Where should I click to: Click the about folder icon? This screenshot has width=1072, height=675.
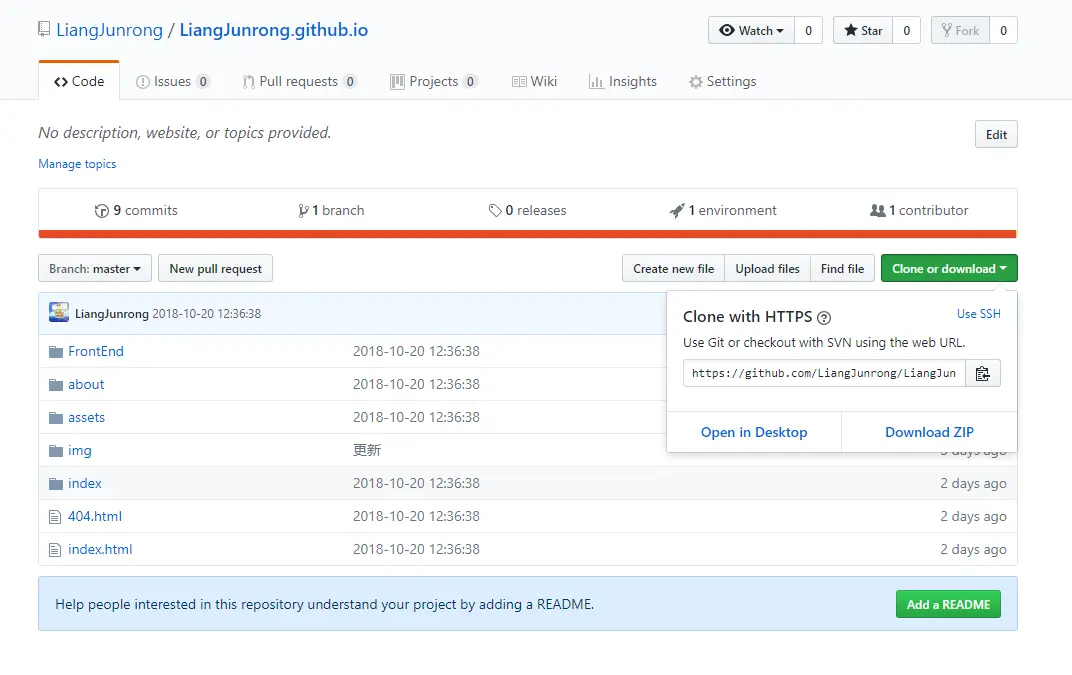point(56,385)
